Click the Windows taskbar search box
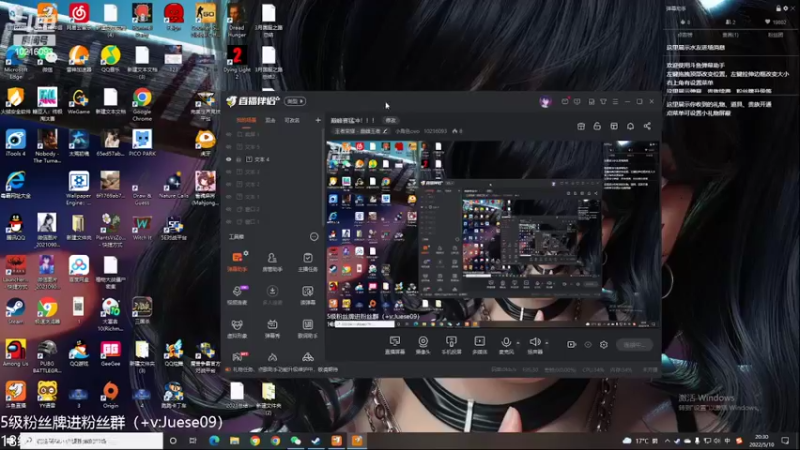The image size is (800, 450). click(92, 441)
